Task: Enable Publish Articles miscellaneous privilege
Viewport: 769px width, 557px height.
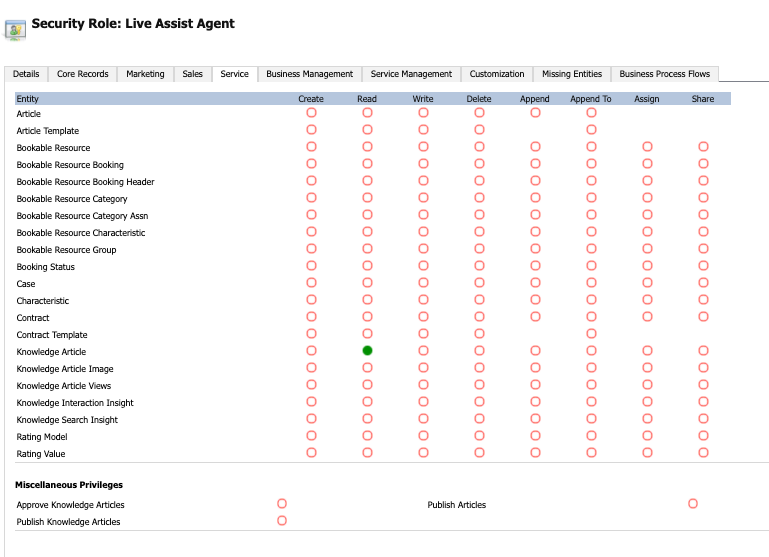Action: click(x=693, y=504)
